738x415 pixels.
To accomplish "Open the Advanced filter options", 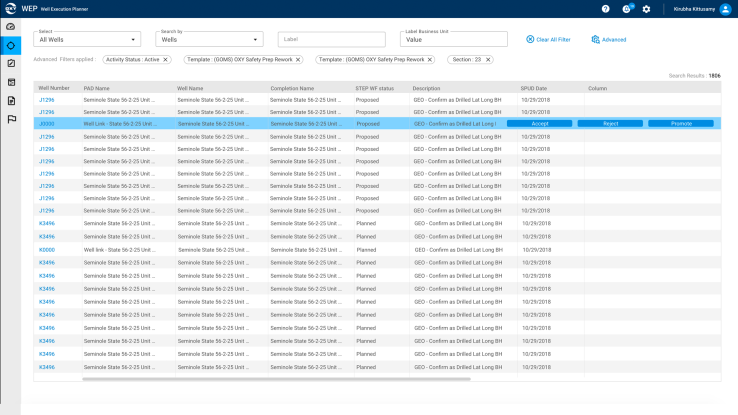I will [x=609, y=40].
